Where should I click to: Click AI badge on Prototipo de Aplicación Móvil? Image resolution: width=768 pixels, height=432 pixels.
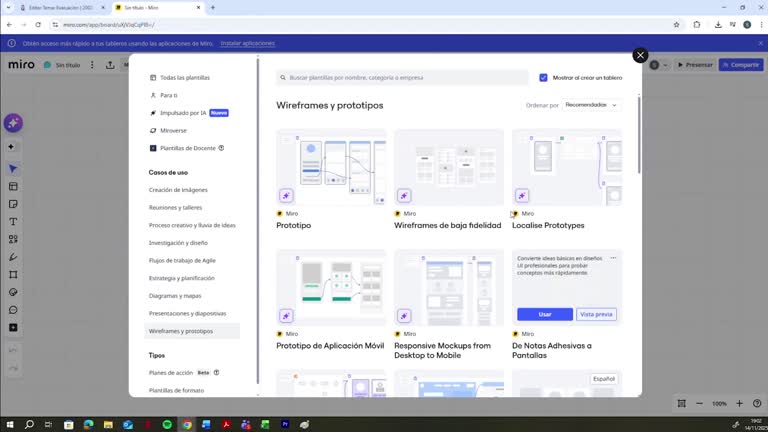tap(286, 316)
